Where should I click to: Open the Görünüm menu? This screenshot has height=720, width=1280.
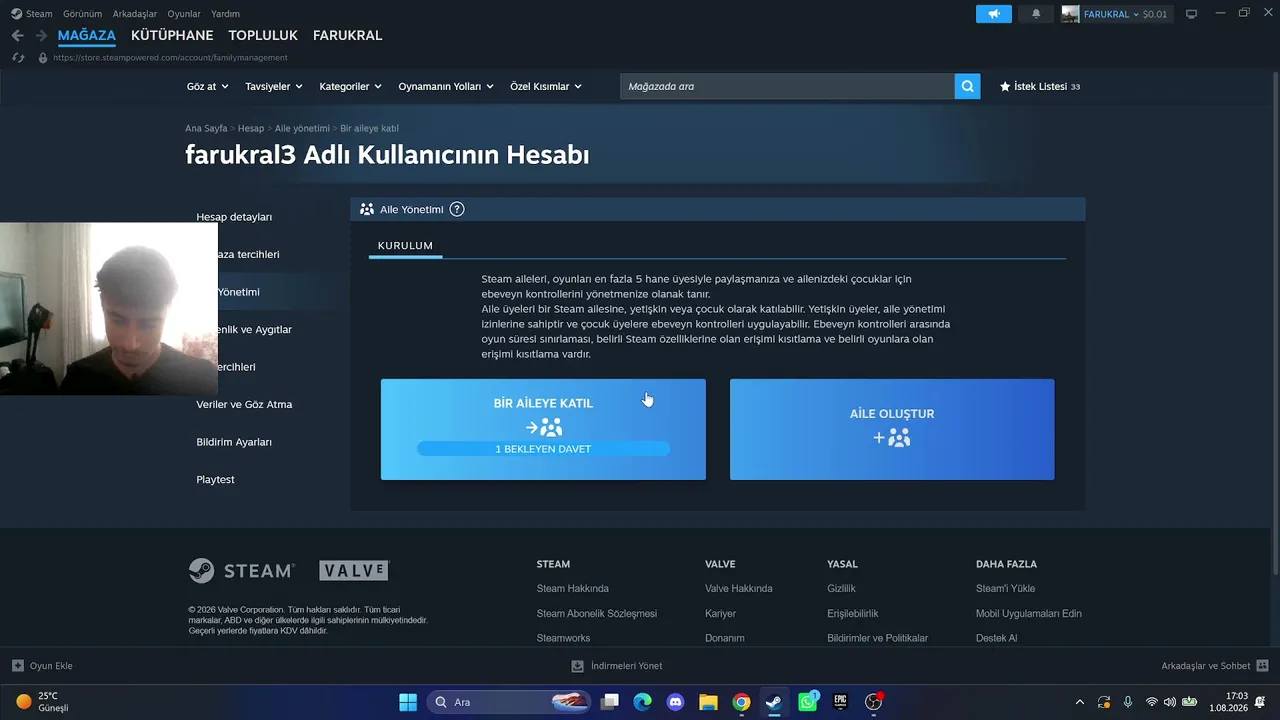pos(82,14)
